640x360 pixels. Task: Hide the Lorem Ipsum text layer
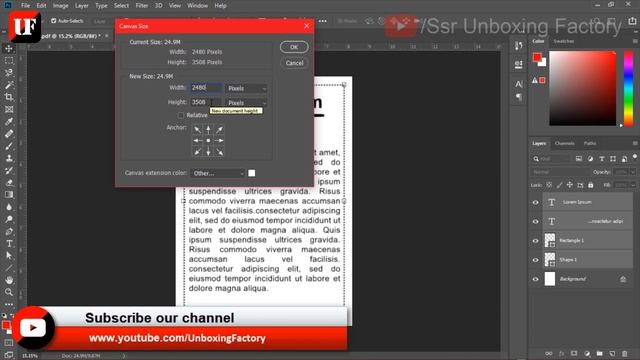(x=535, y=202)
